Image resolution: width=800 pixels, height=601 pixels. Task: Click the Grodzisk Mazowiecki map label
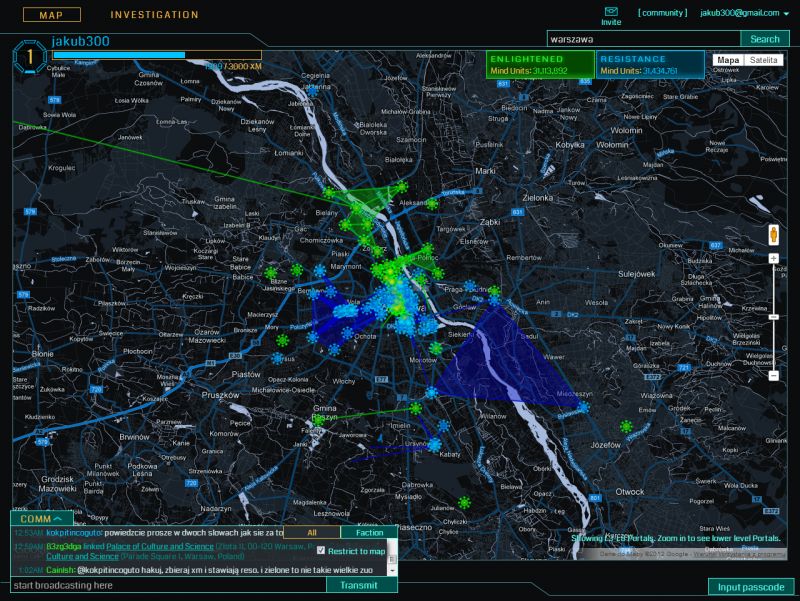[x=57, y=484]
